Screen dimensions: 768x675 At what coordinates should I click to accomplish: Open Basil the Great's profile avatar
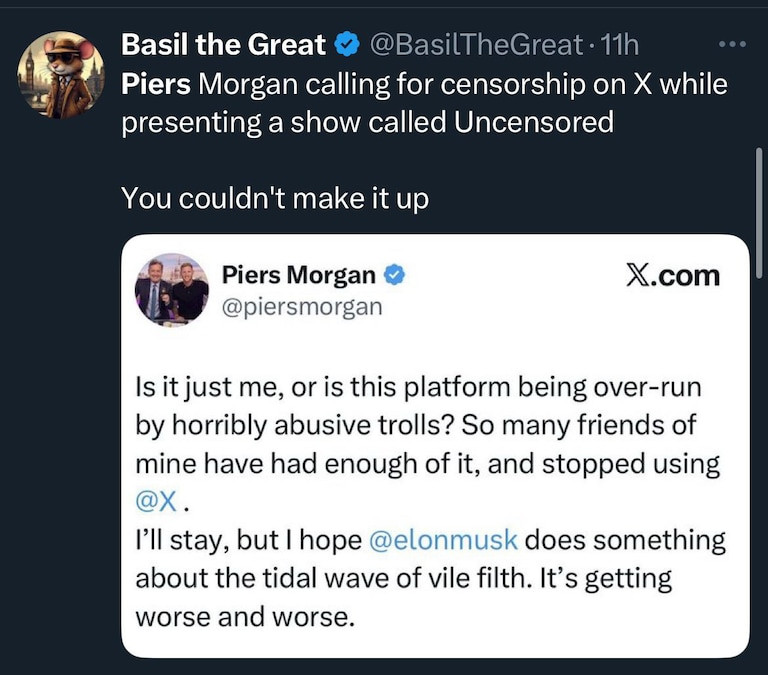(62, 74)
